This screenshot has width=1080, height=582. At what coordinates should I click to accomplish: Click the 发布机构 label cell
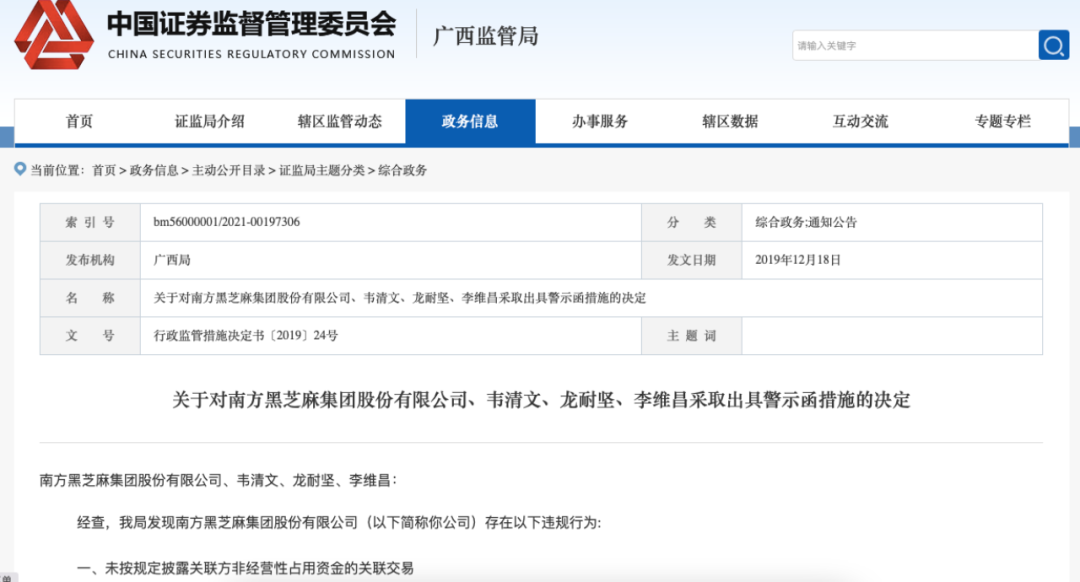click(90, 260)
